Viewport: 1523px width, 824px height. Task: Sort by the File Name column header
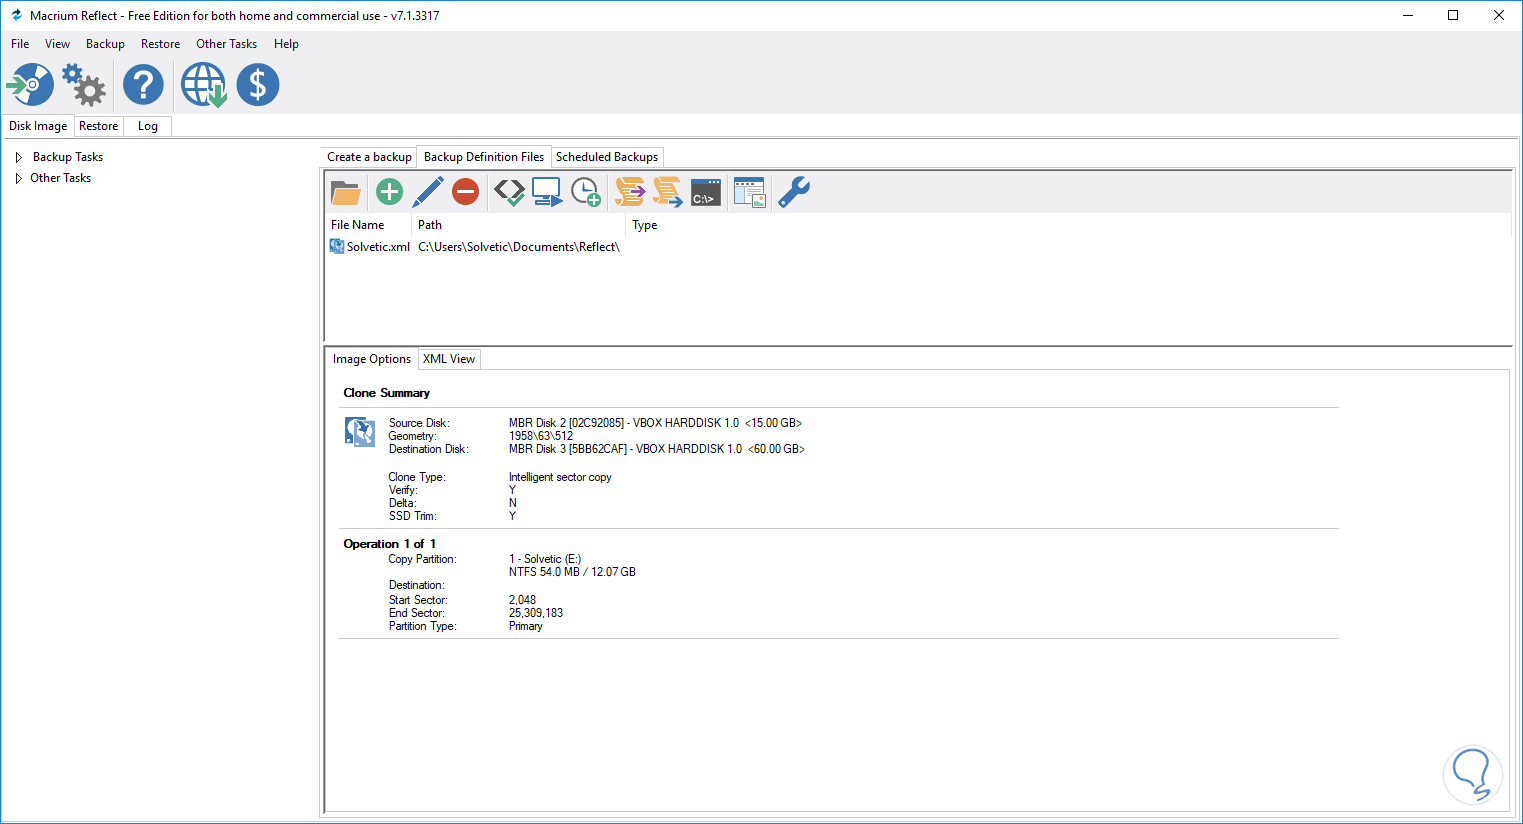368,225
